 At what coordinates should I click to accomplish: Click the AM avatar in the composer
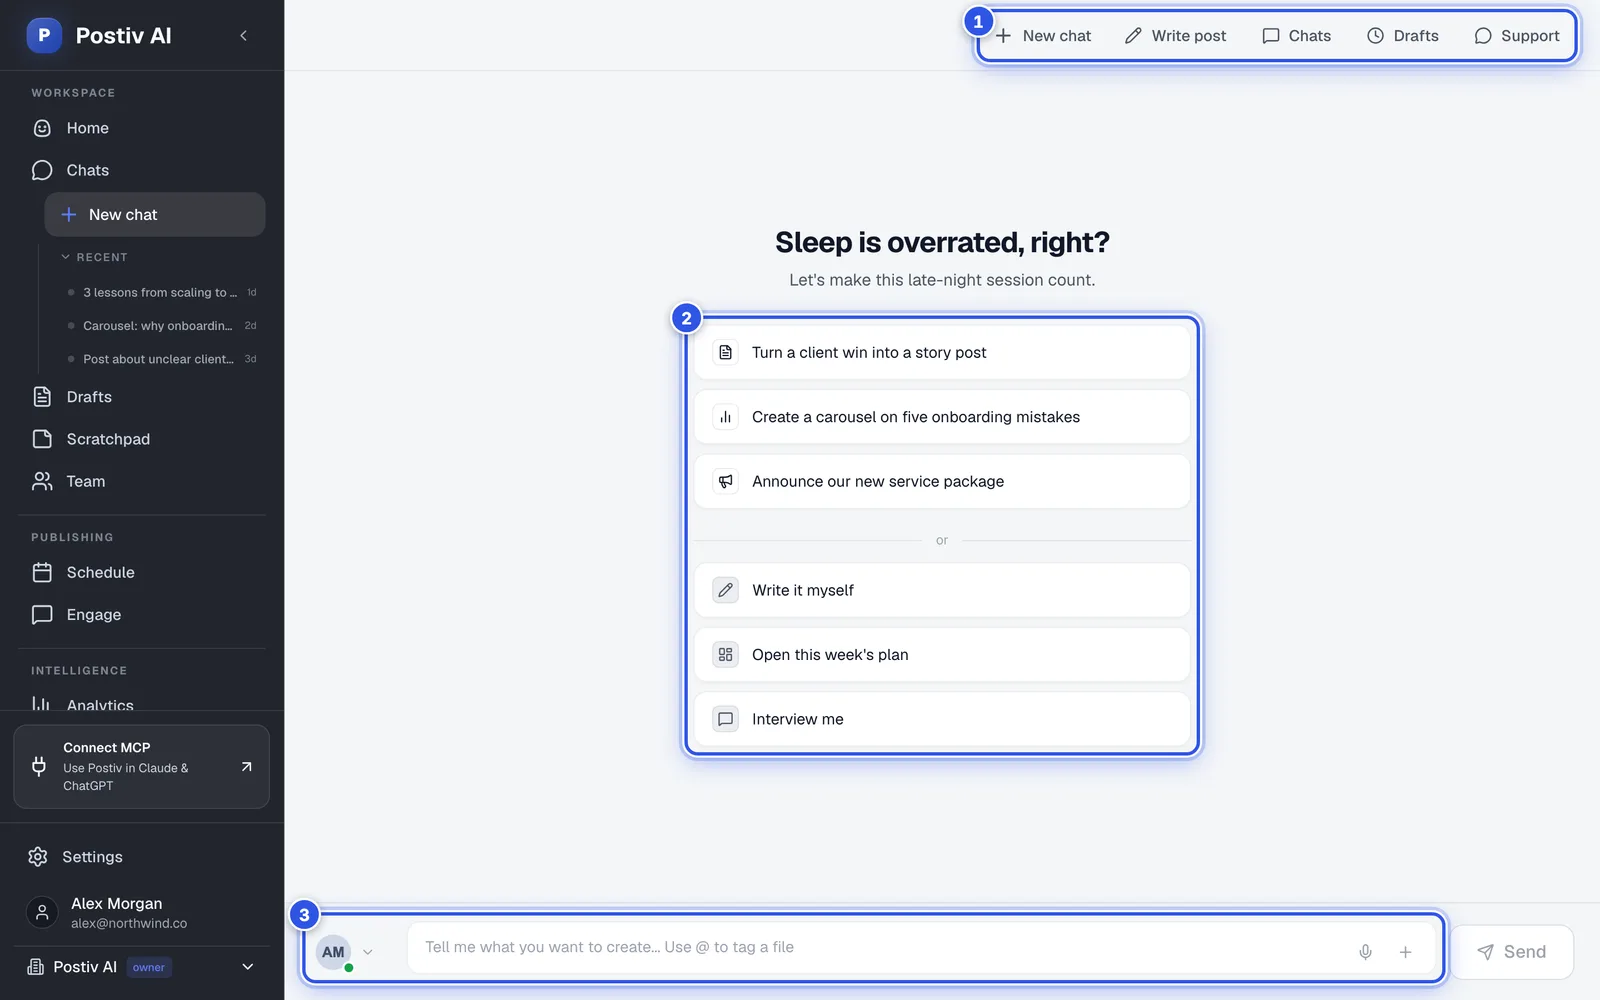333,952
